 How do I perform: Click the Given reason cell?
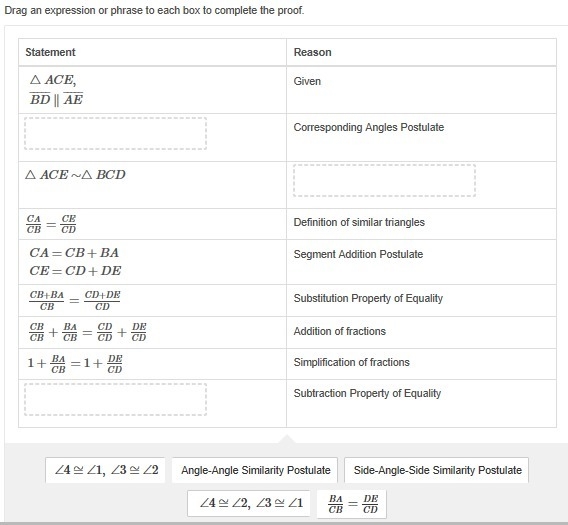(x=307, y=81)
